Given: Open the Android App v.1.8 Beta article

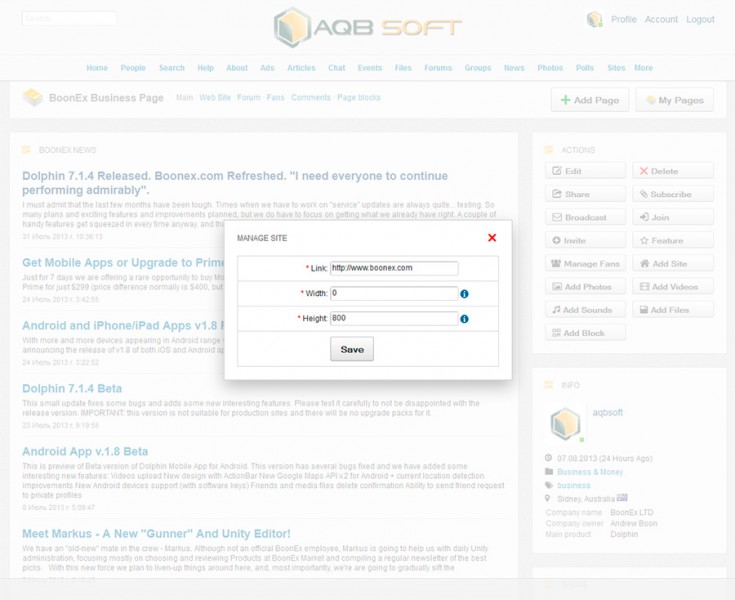Looking at the screenshot, I should 85,451.
